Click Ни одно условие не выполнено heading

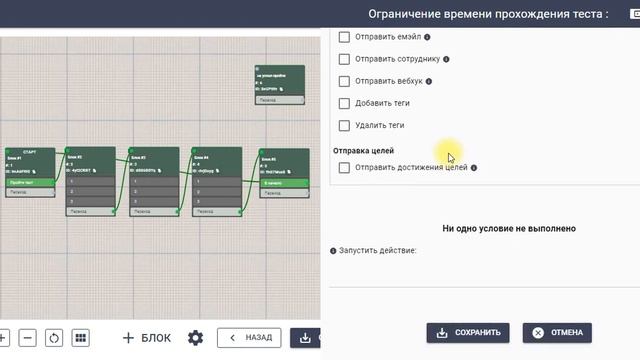point(509,229)
